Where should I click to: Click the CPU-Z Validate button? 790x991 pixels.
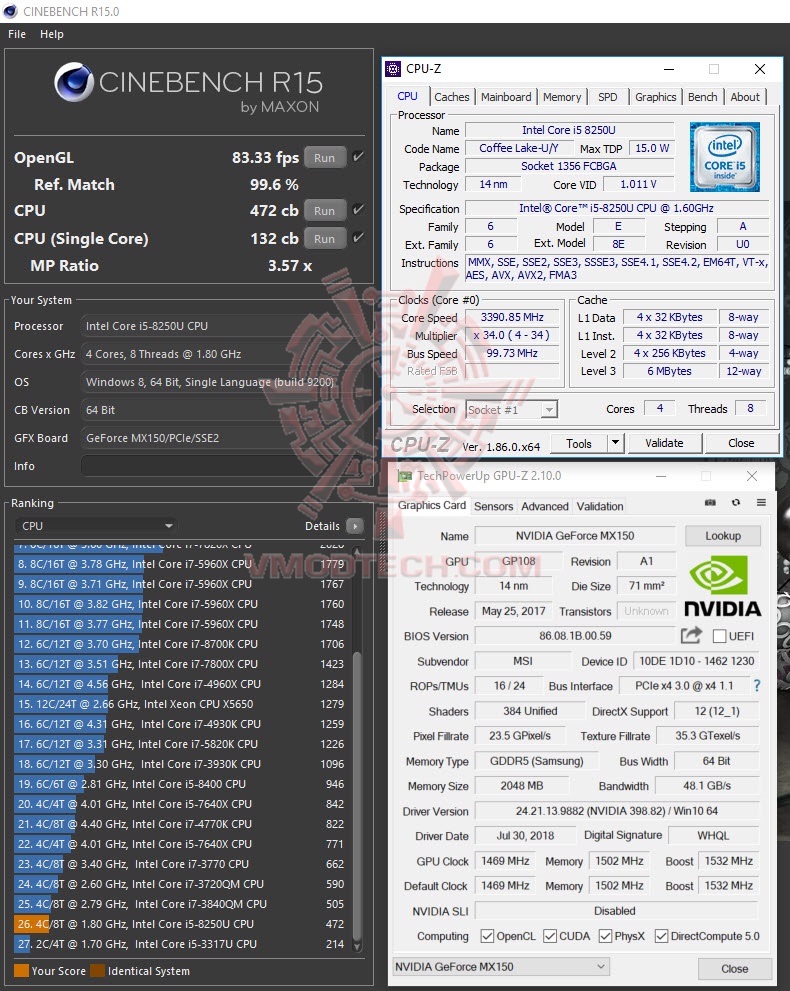point(664,443)
